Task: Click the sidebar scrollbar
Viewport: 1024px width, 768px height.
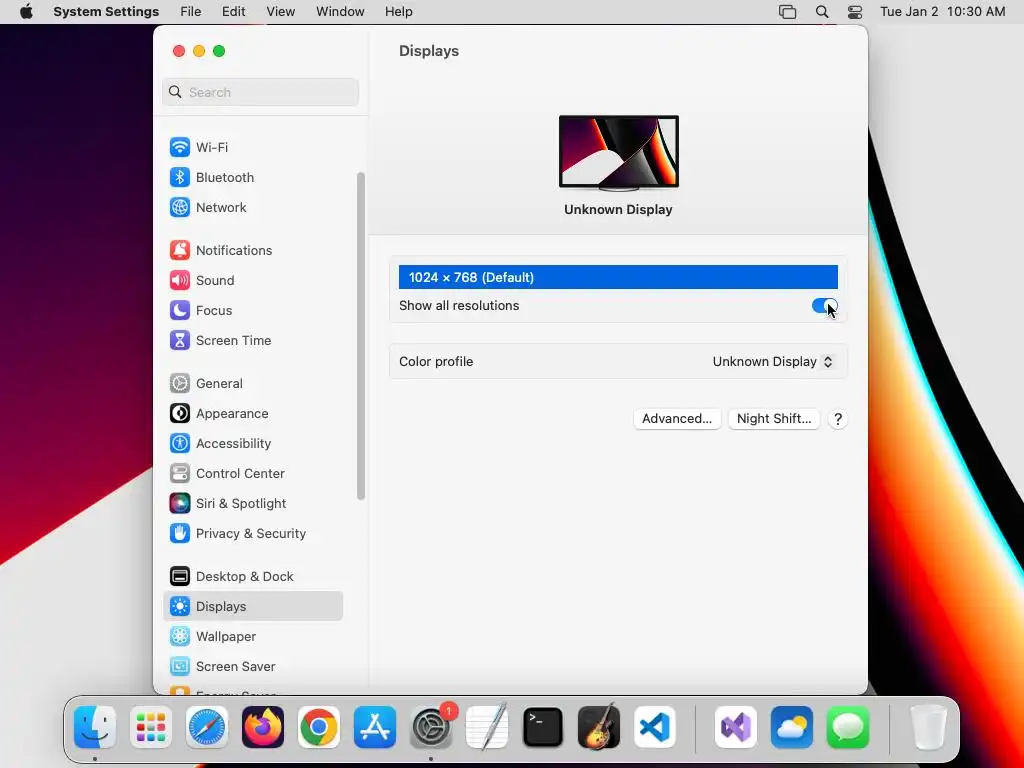Action: coord(360,336)
